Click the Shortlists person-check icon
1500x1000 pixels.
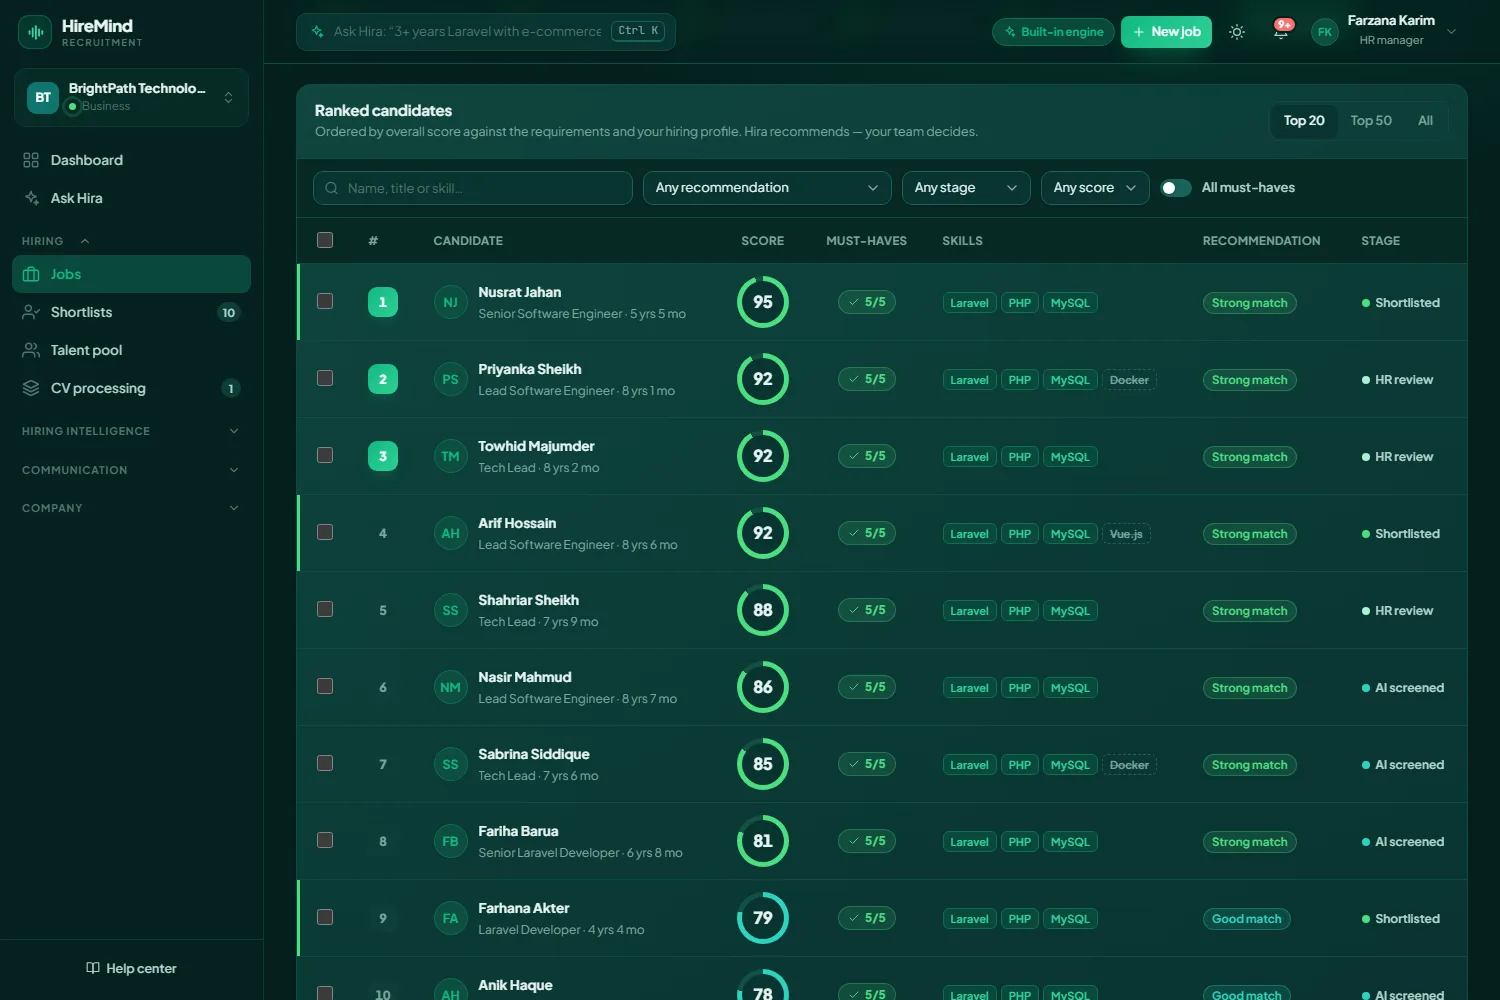31,312
